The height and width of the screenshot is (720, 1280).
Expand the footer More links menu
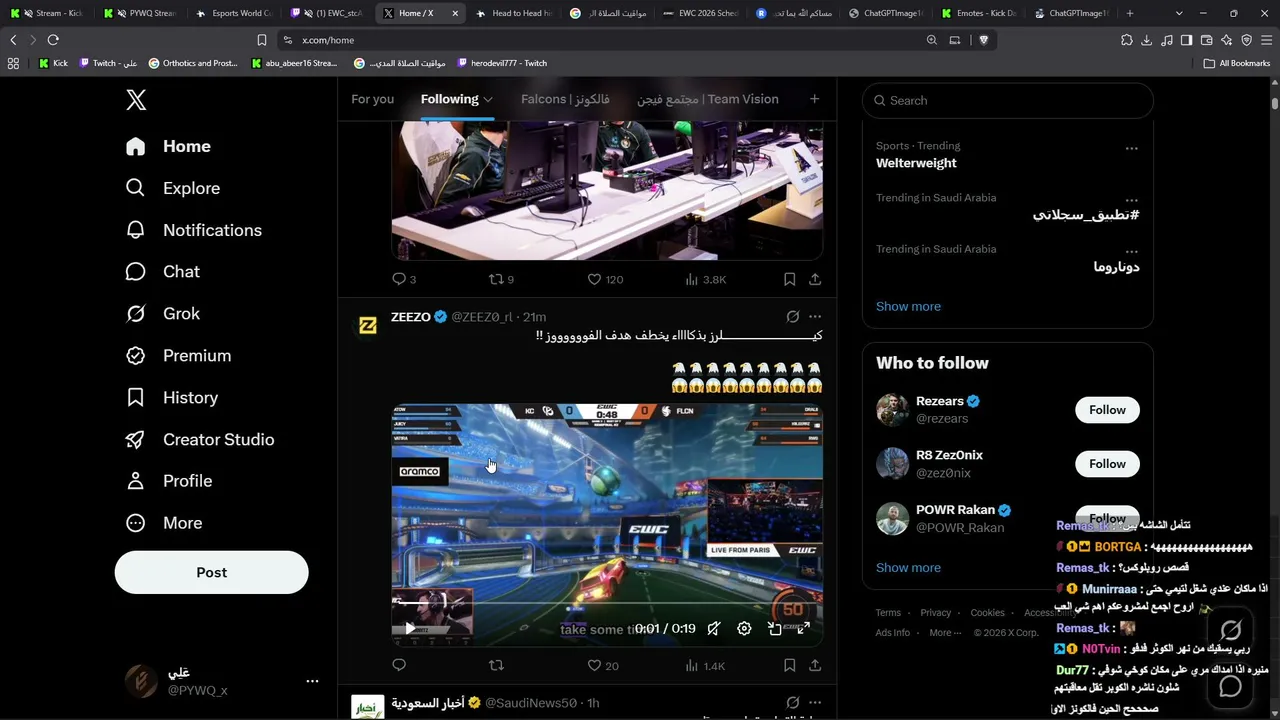tap(945, 633)
